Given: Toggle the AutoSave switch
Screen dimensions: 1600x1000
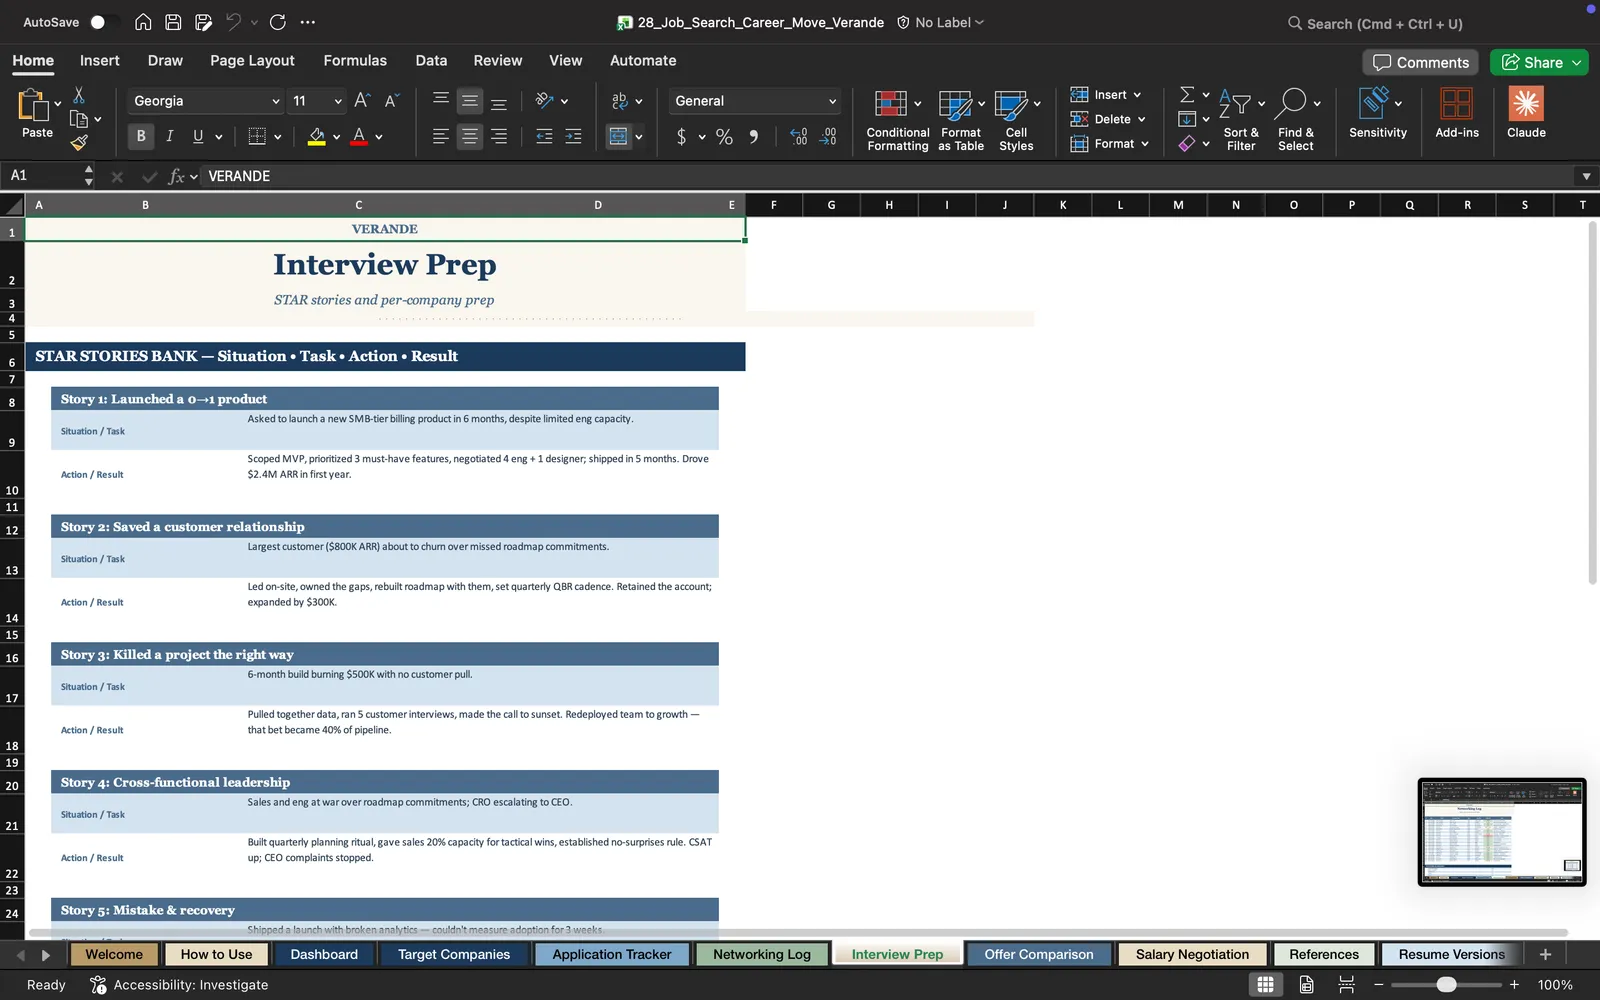Looking at the screenshot, I should (x=103, y=22).
